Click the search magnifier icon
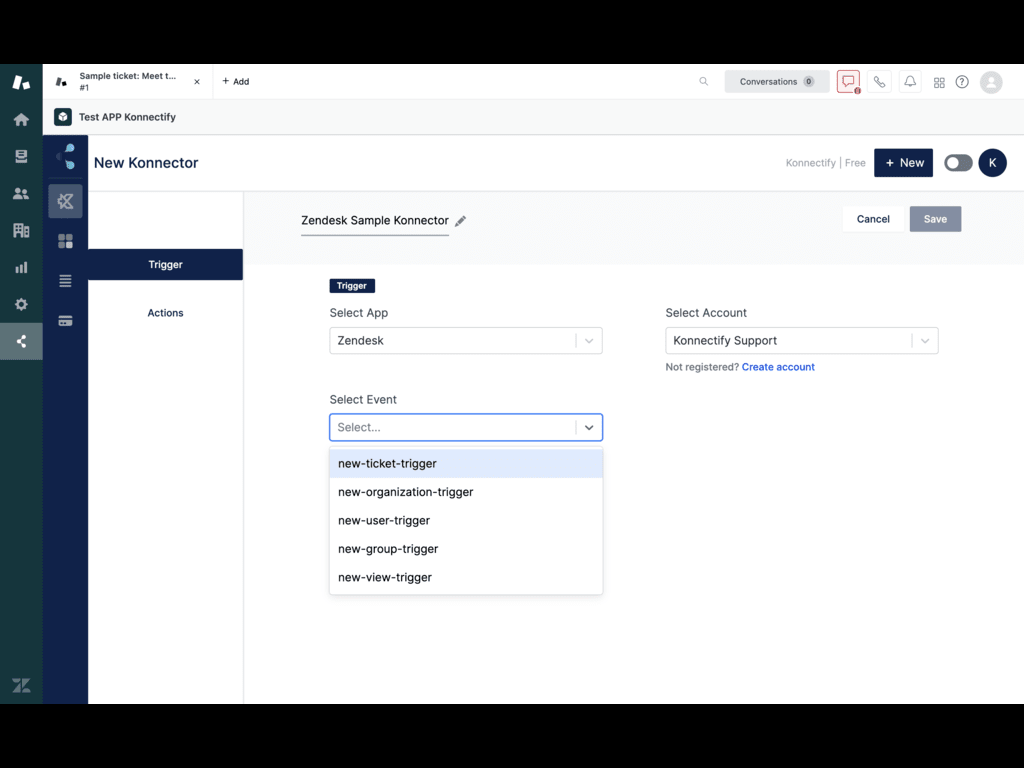This screenshot has width=1024, height=768. pyautogui.click(x=703, y=82)
